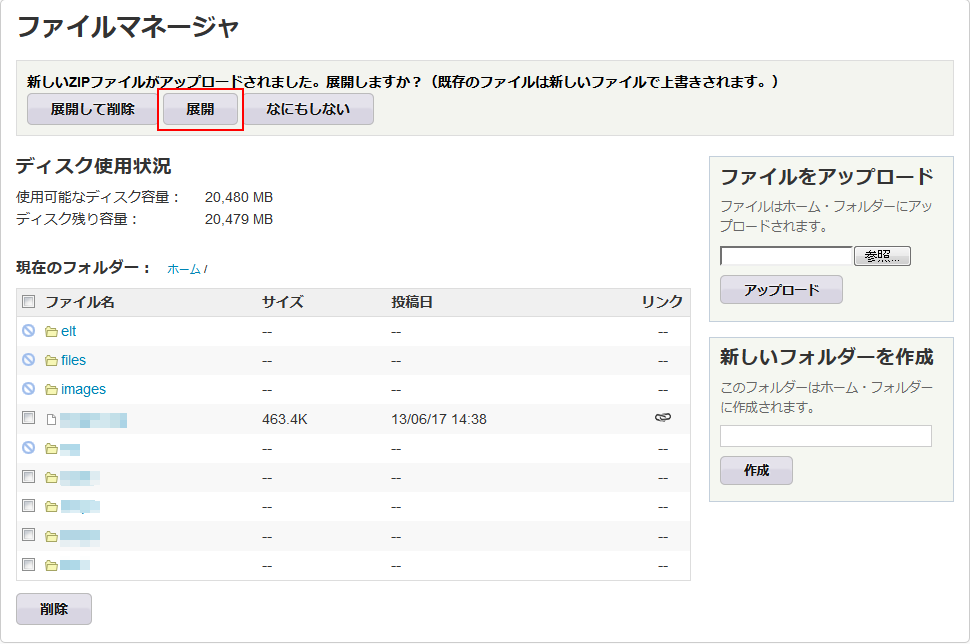This screenshot has height=644, width=970.
Task: Open the images folder
Action: 83,389
